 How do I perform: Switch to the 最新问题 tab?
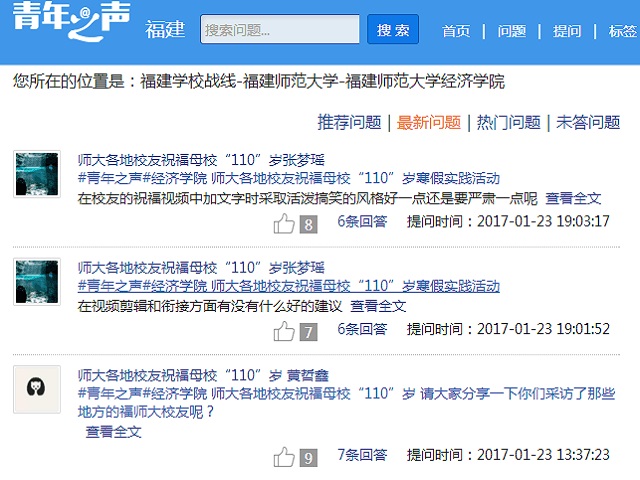click(x=429, y=122)
